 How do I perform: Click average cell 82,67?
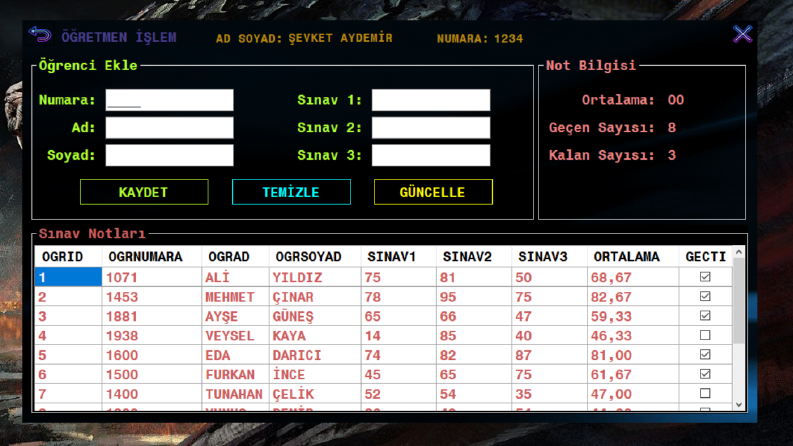633,297
